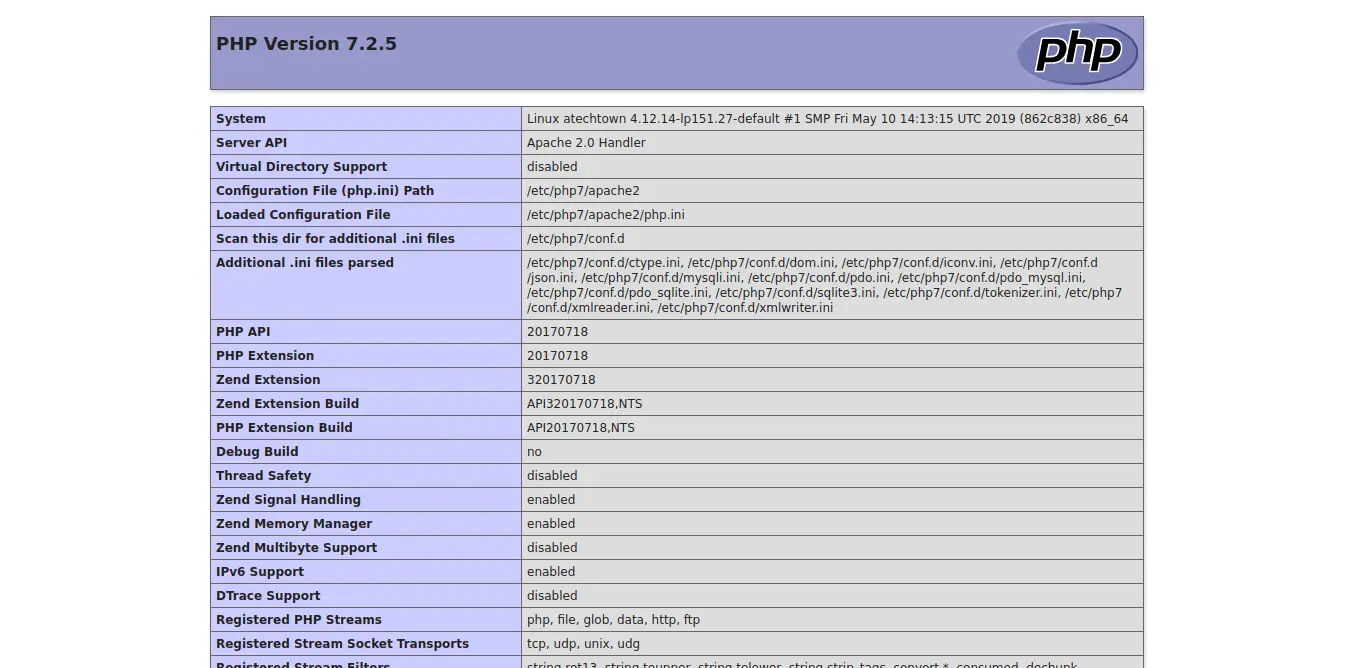This screenshot has width=1354, height=668.
Task: Select IPv6 Support 'enabled' value
Action: click(551, 572)
